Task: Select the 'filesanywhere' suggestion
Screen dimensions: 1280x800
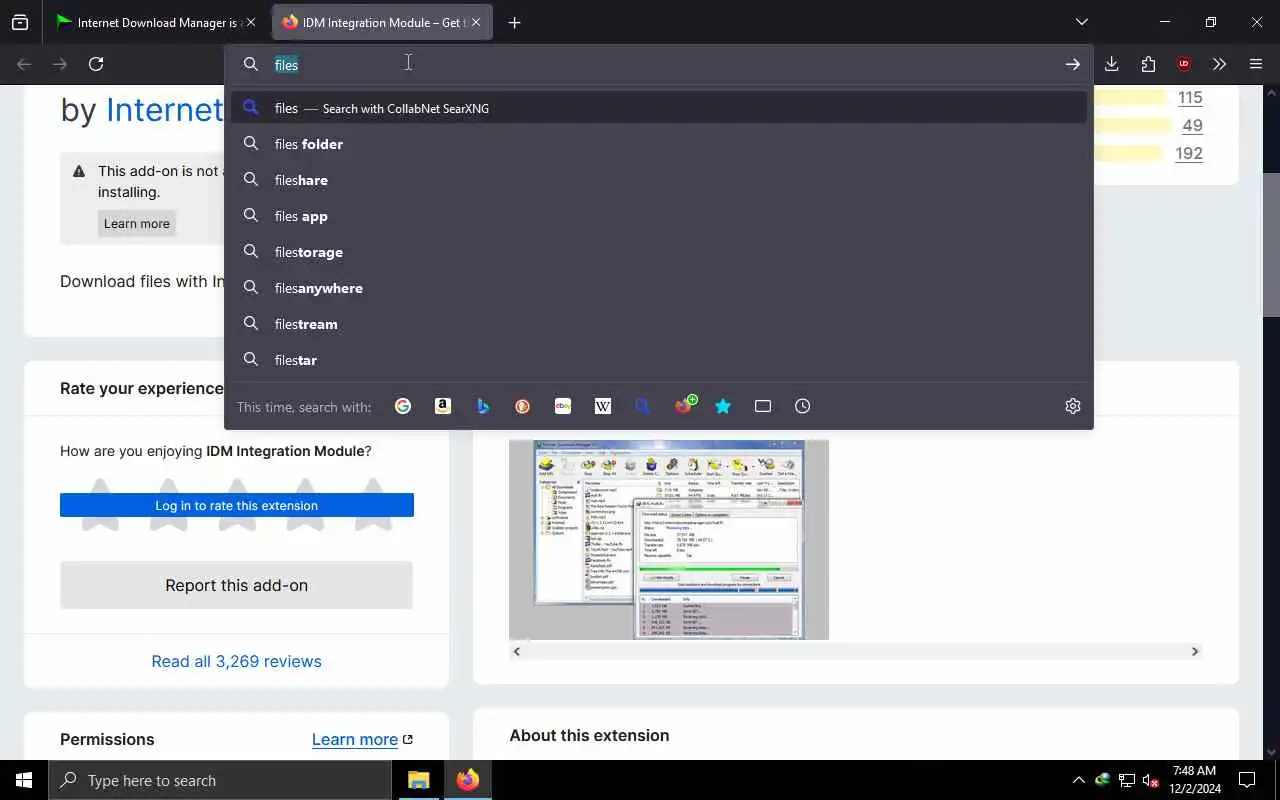Action: (659, 288)
